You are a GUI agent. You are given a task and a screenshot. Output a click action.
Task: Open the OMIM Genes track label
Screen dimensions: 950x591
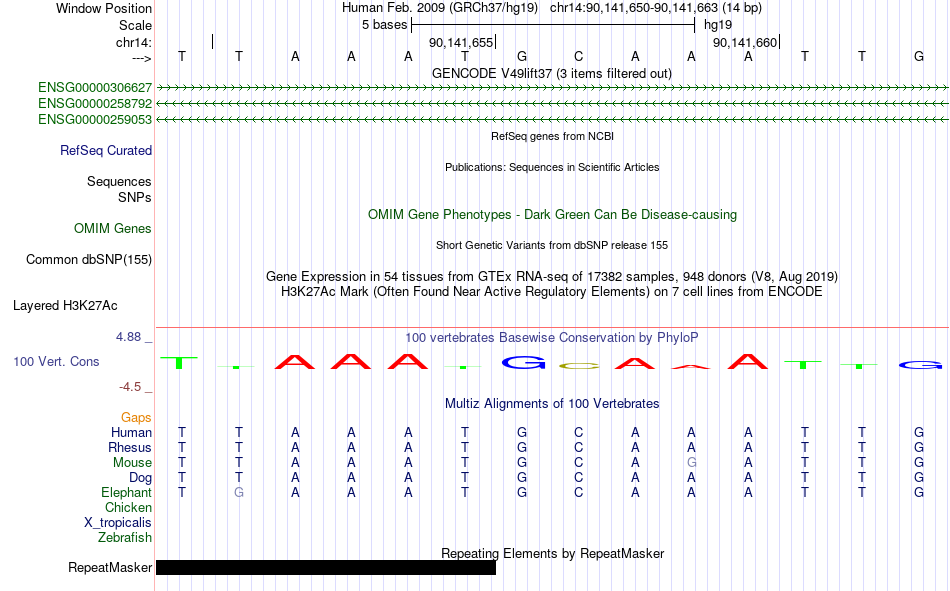[x=113, y=229]
